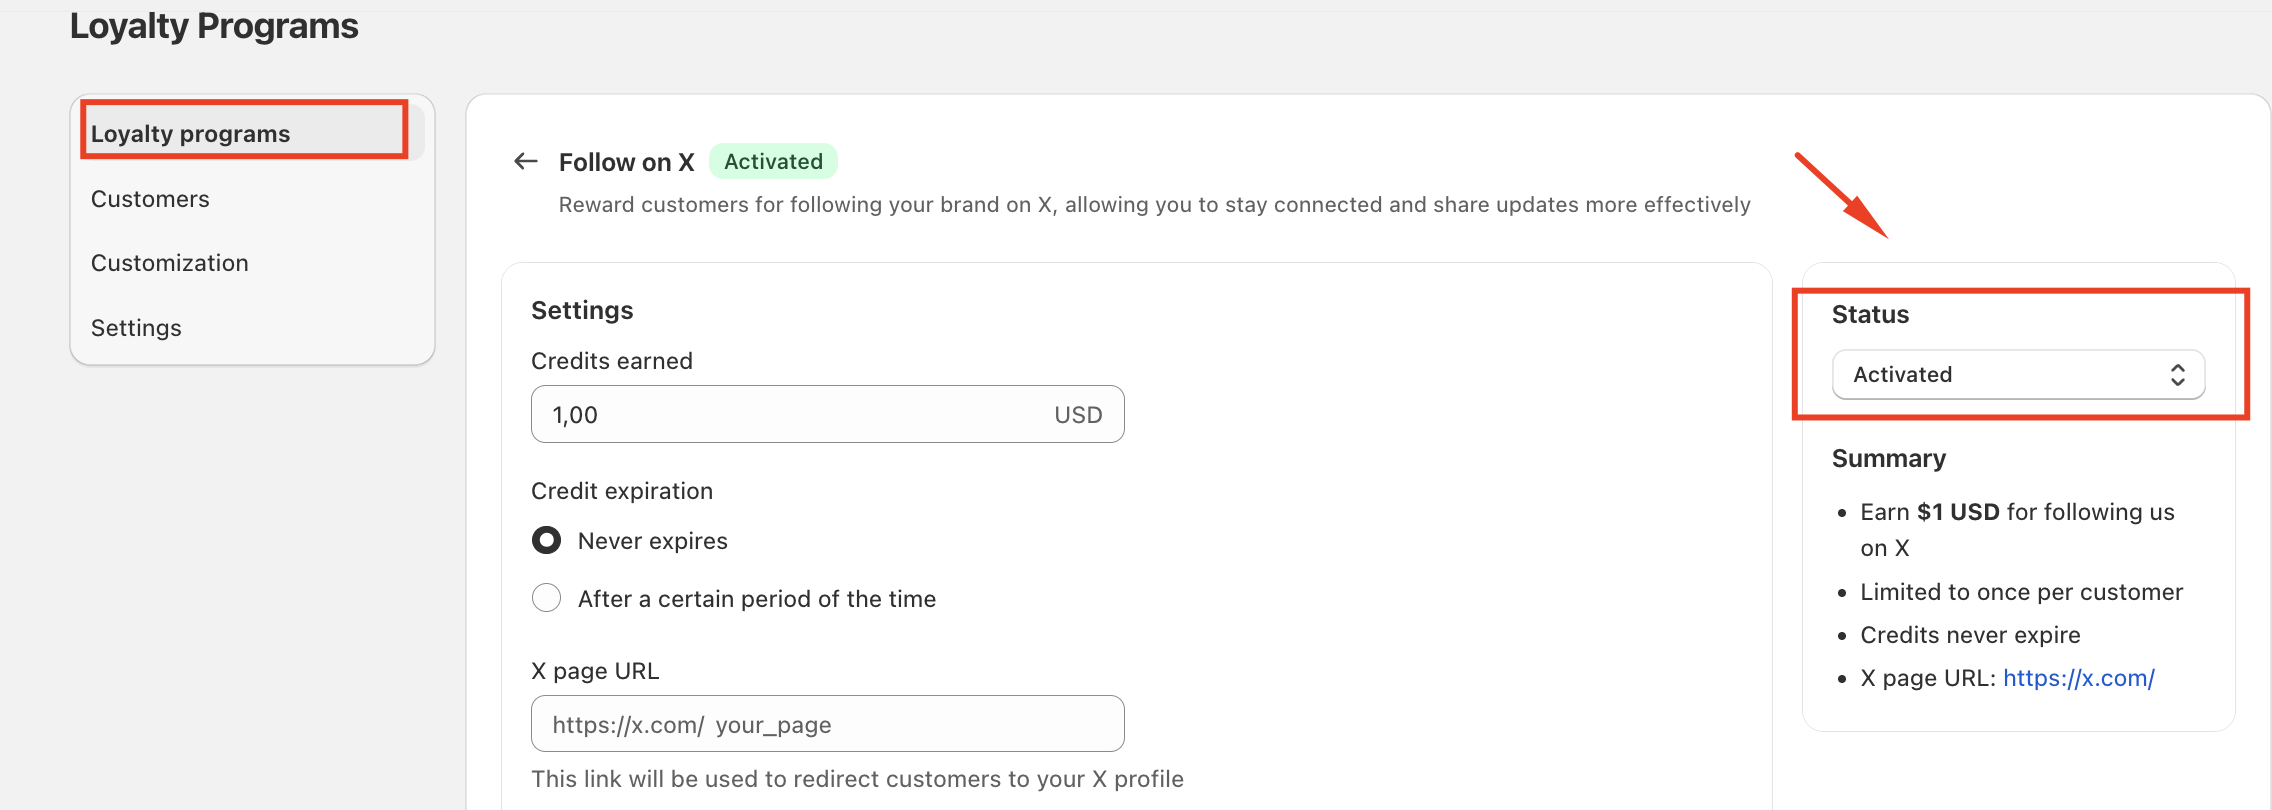Click the redirect help text below the URL field
This screenshot has width=2272, height=810.
(x=857, y=779)
